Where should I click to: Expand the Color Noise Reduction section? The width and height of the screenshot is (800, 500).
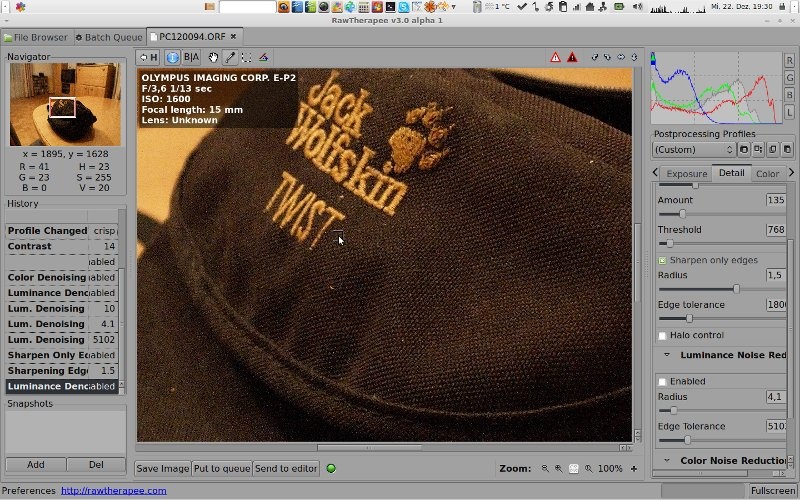click(665, 460)
